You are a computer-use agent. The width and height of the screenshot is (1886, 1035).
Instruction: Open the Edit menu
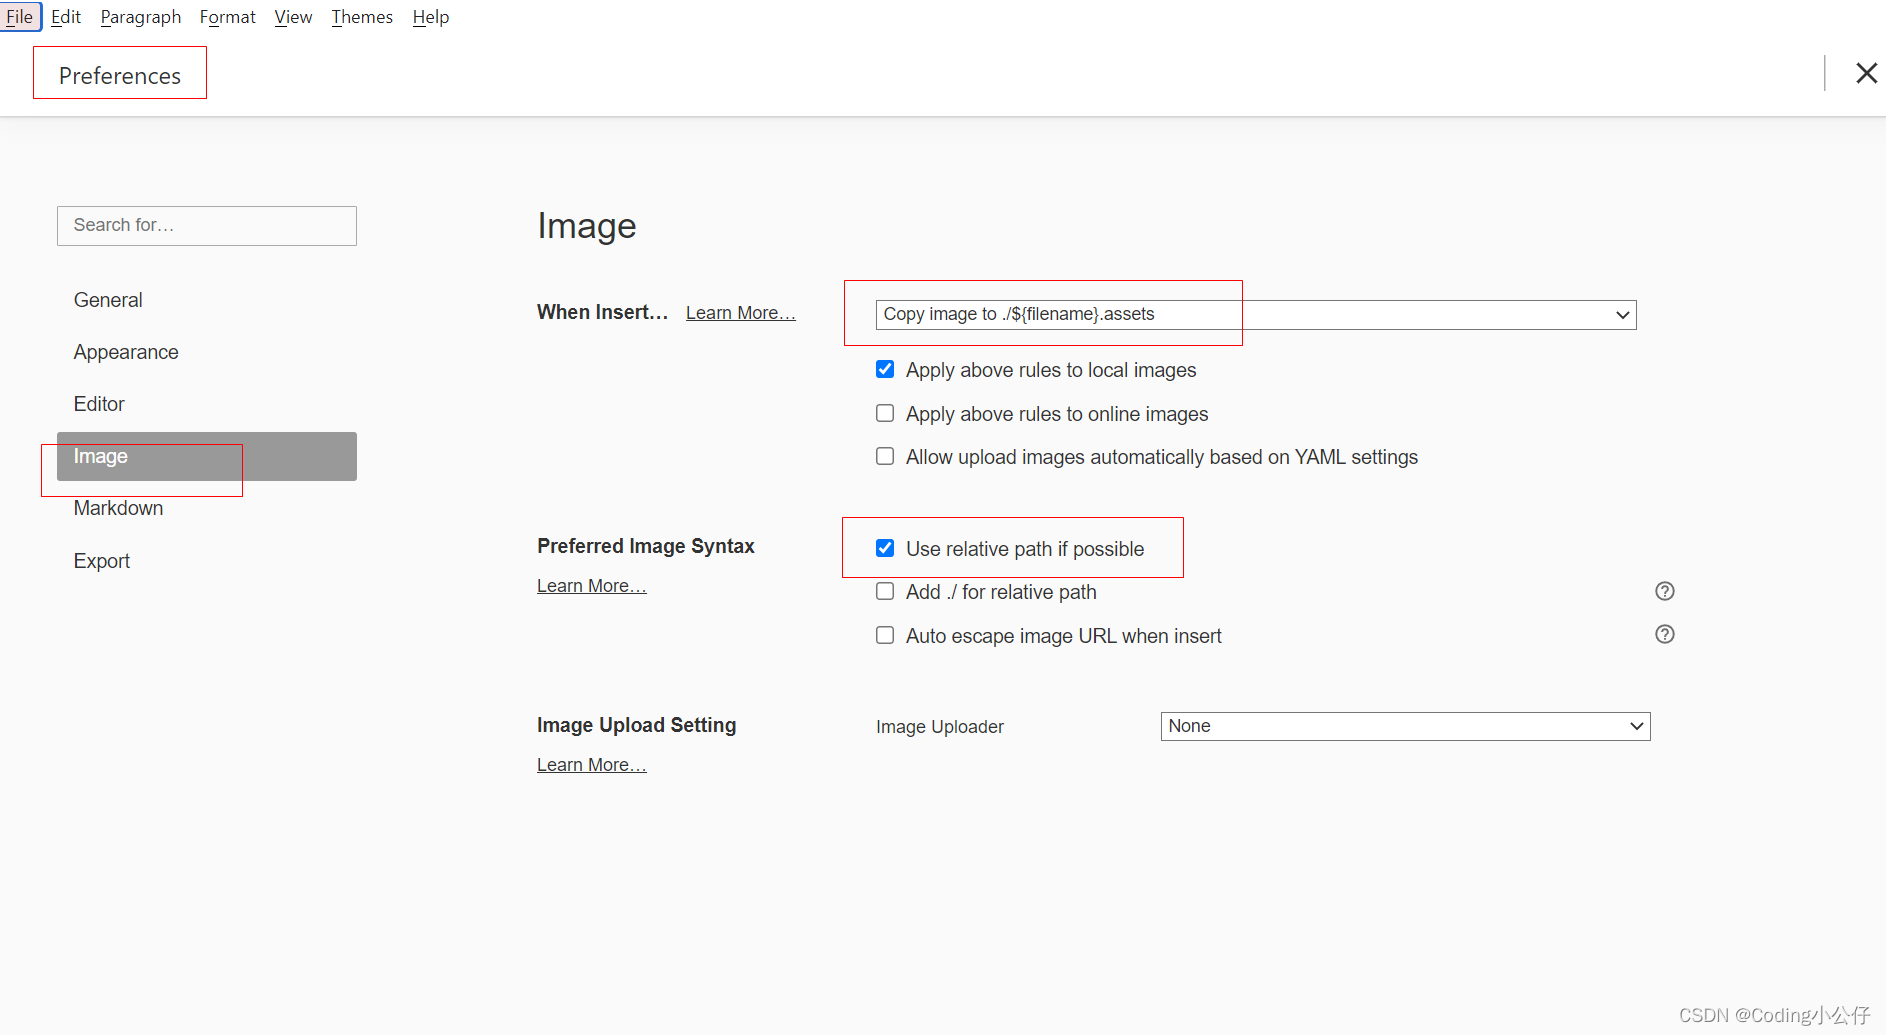[x=66, y=17]
